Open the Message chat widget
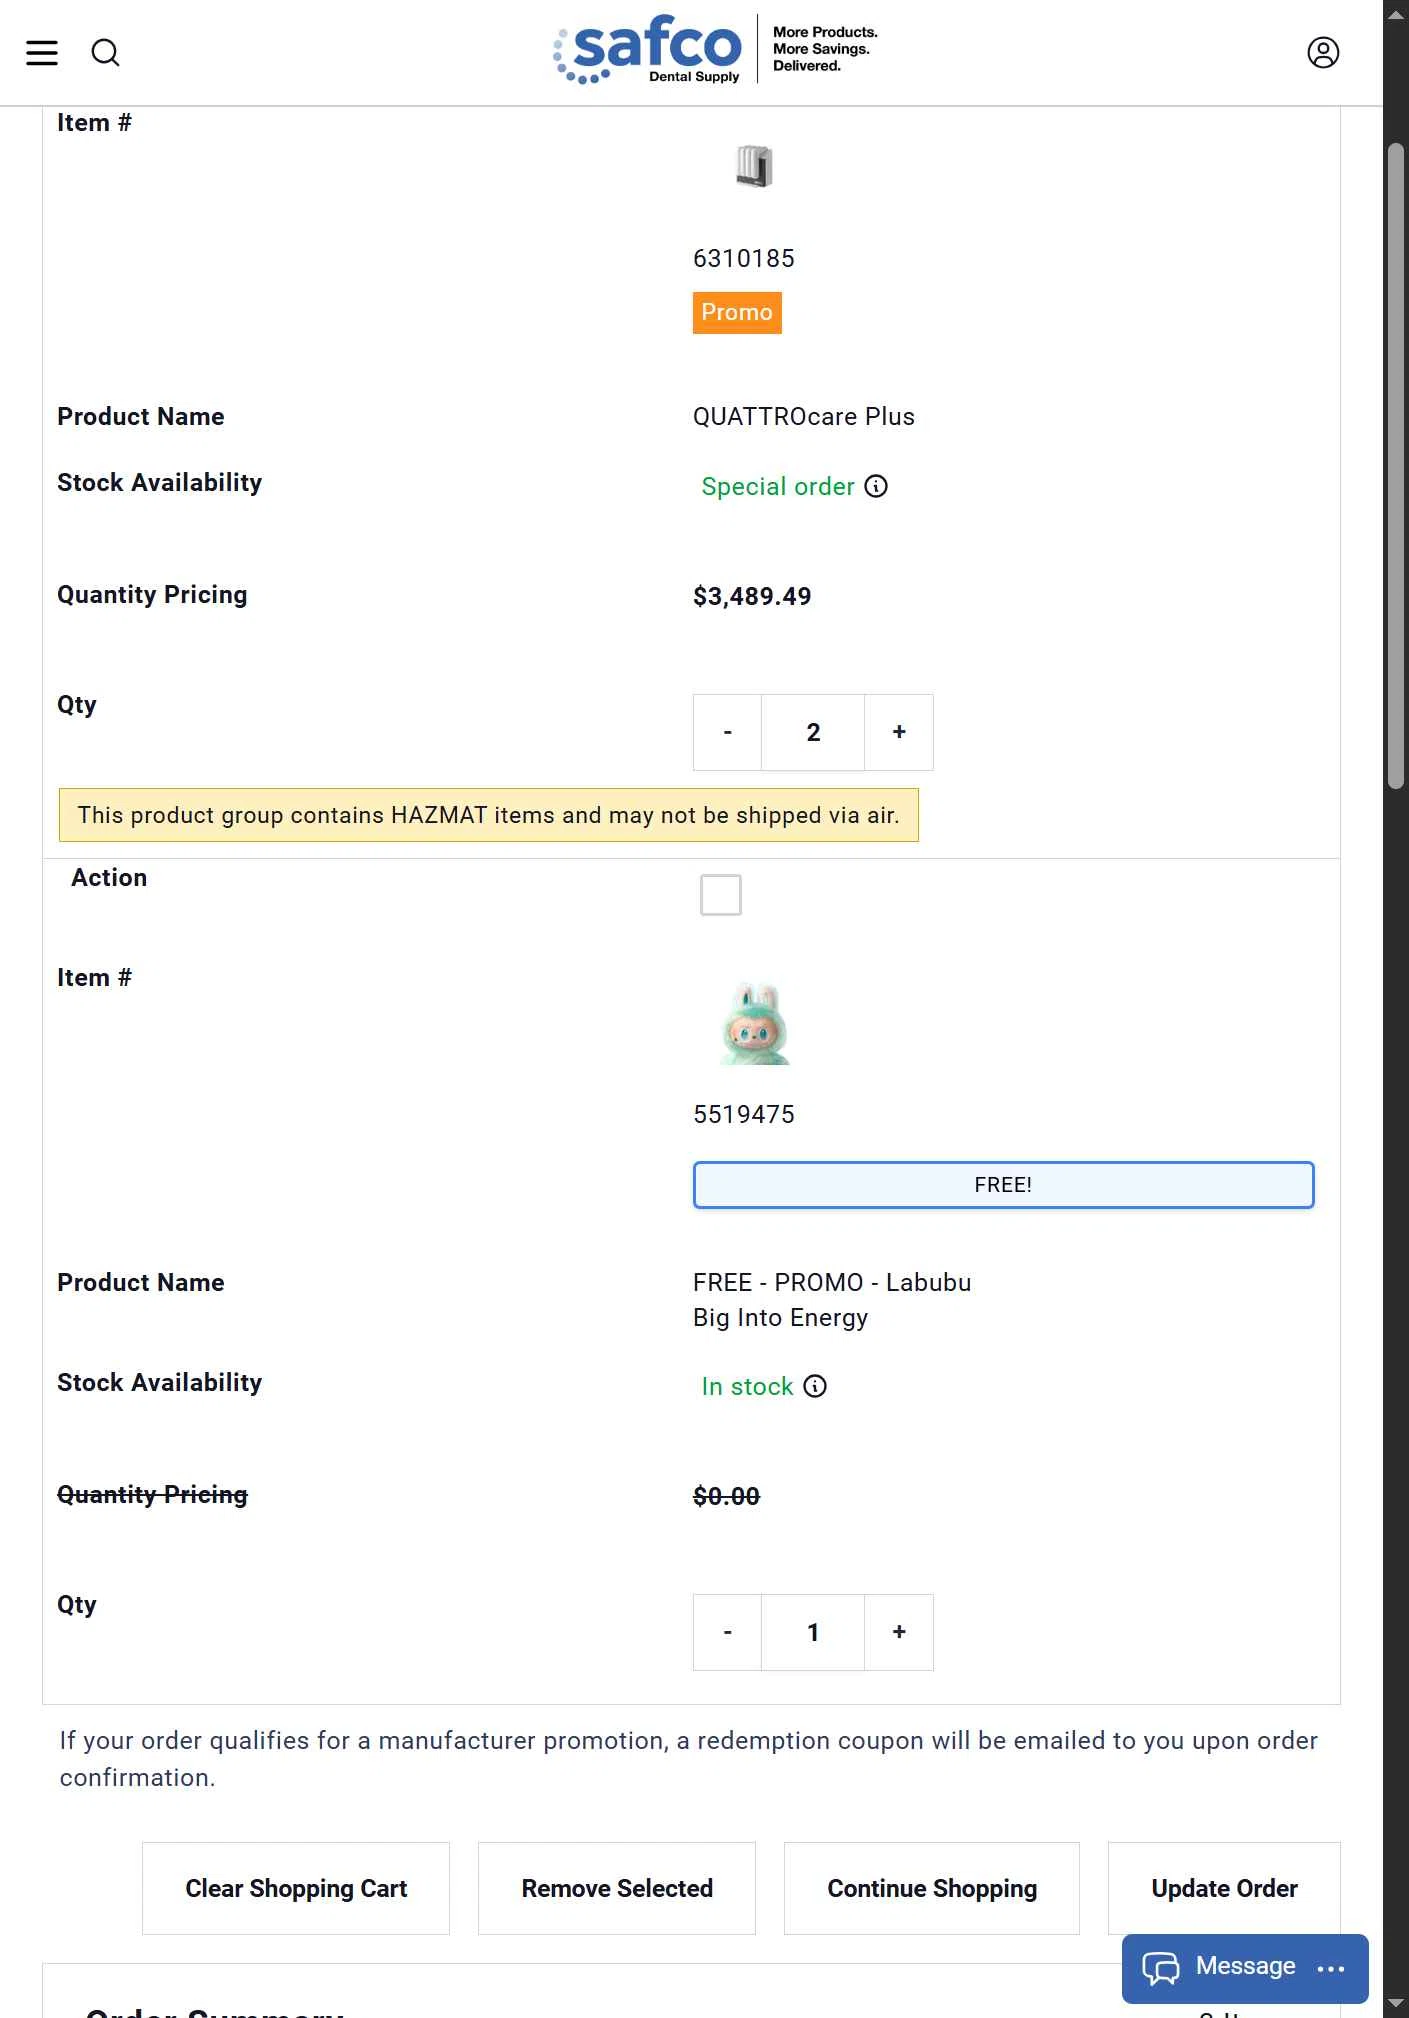Image resolution: width=1409 pixels, height=2018 pixels. (x=1245, y=1967)
